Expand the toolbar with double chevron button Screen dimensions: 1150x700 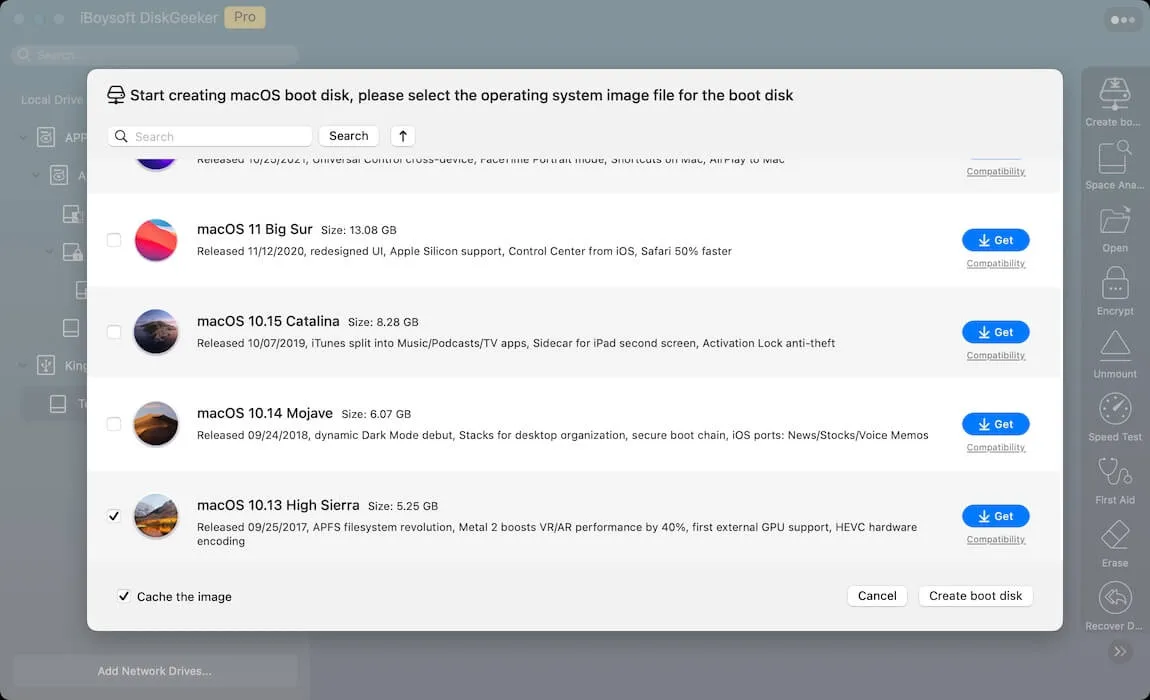pos(1120,651)
